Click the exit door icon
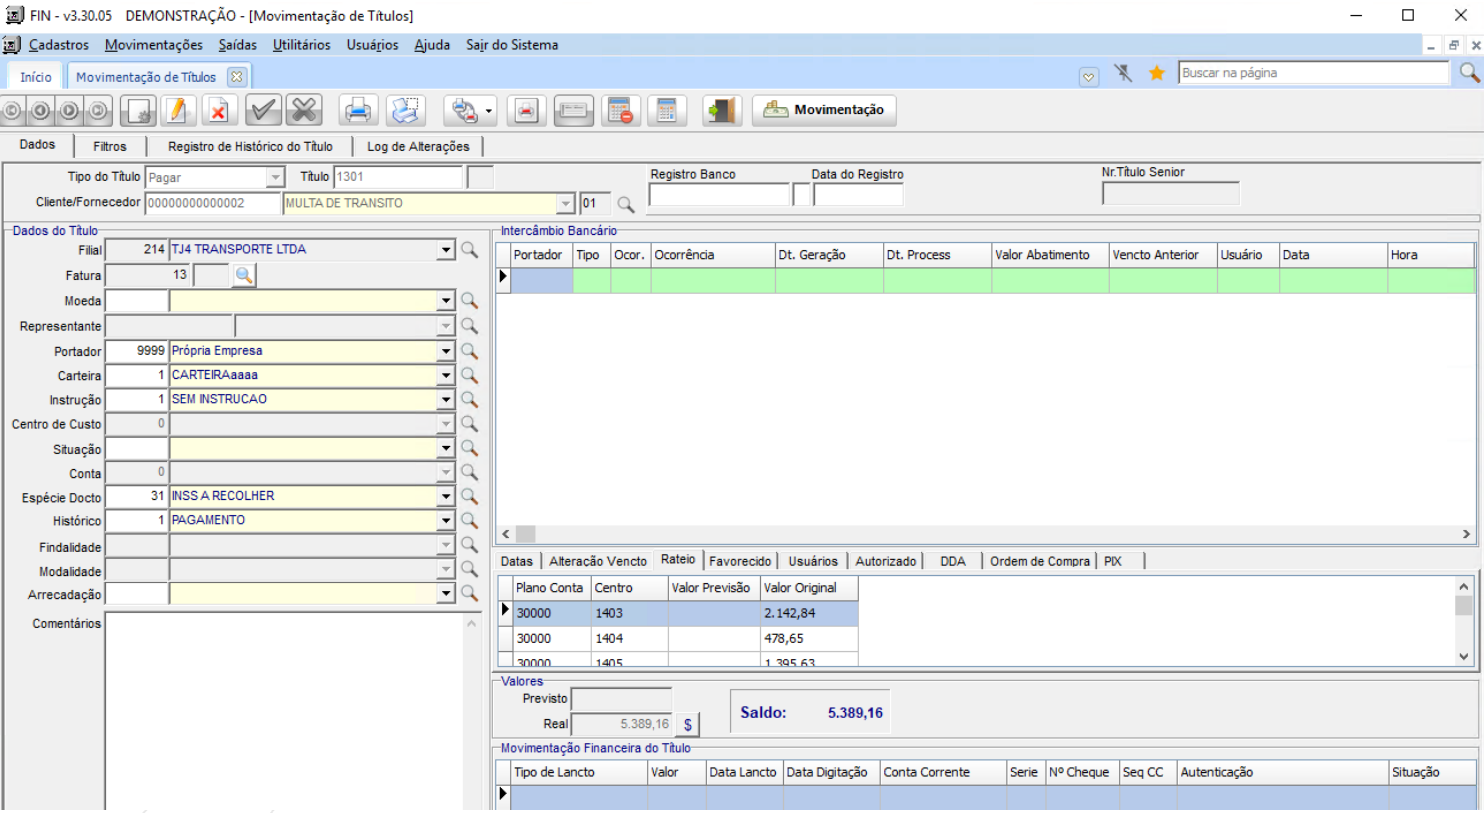This screenshot has width=1484, height=813. 720,111
